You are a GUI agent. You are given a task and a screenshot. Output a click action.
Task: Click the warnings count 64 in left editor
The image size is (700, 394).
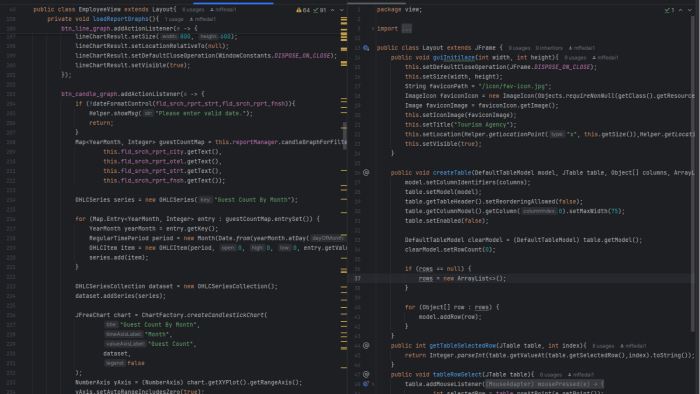pyautogui.click(x=303, y=10)
